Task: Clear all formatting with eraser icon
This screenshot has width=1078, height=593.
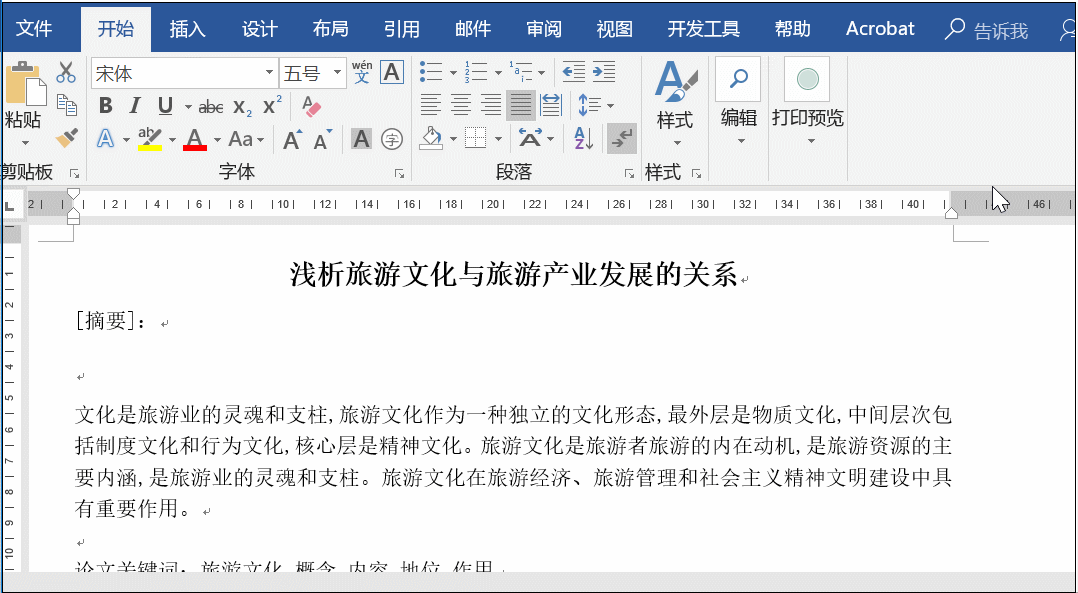Action: pyautogui.click(x=311, y=106)
